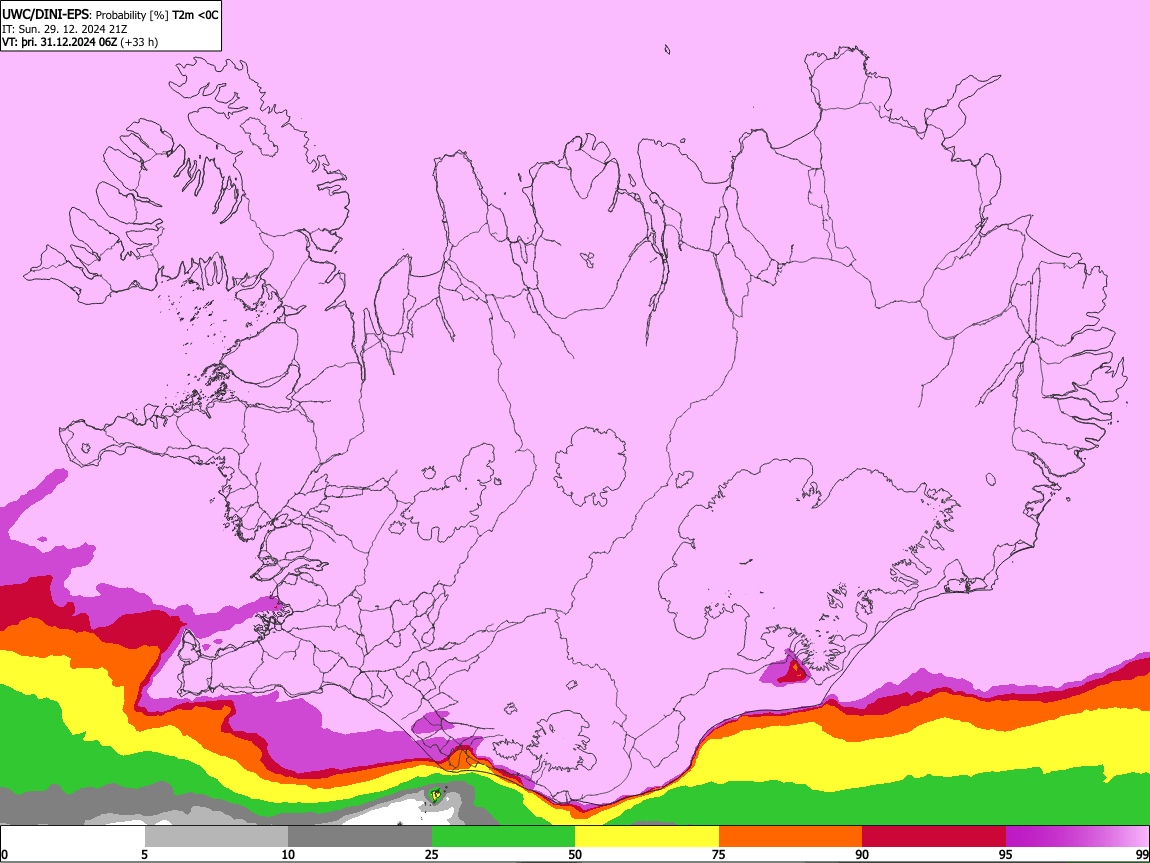Click the yellow 50–75% legend segment
Screen dimensions: 1150x863
(x=647, y=837)
